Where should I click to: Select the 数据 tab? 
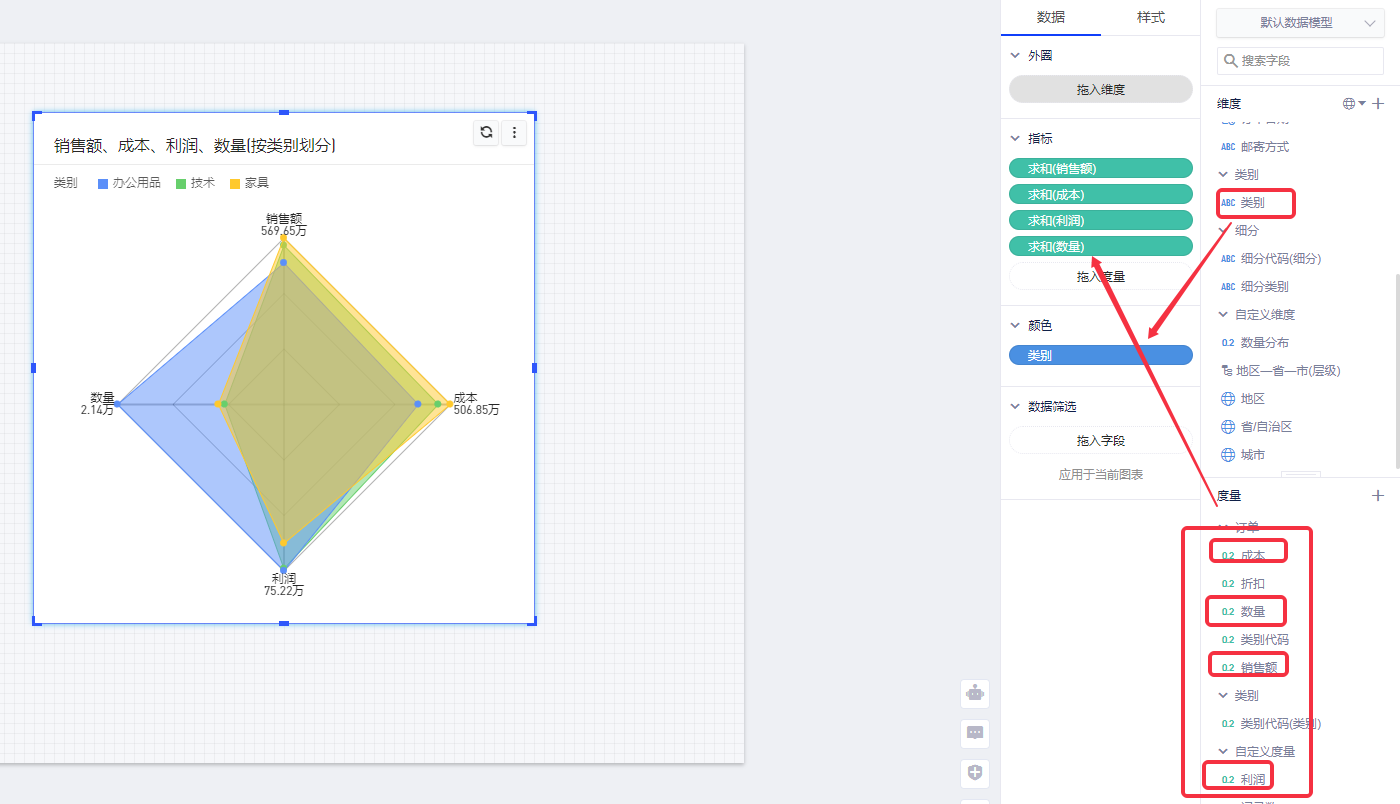click(x=1050, y=18)
